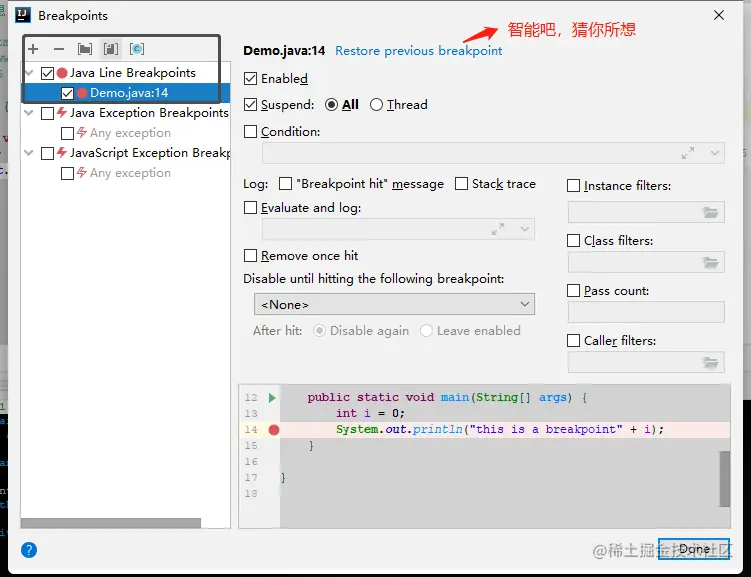
Task: Click the IntelliJ logo in title bar
Action: [23, 15]
